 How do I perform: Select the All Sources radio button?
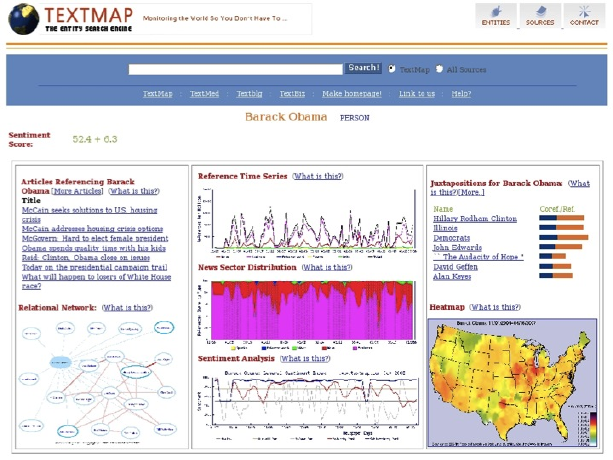[439, 69]
